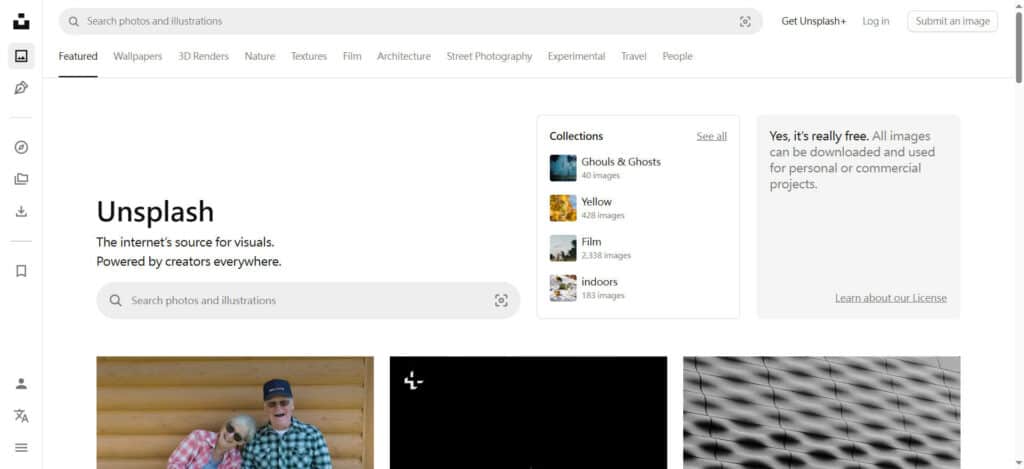Screen dimensions: 1024x469
Task: Click the profile icon in the sidebar
Action: [x=21, y=383]
